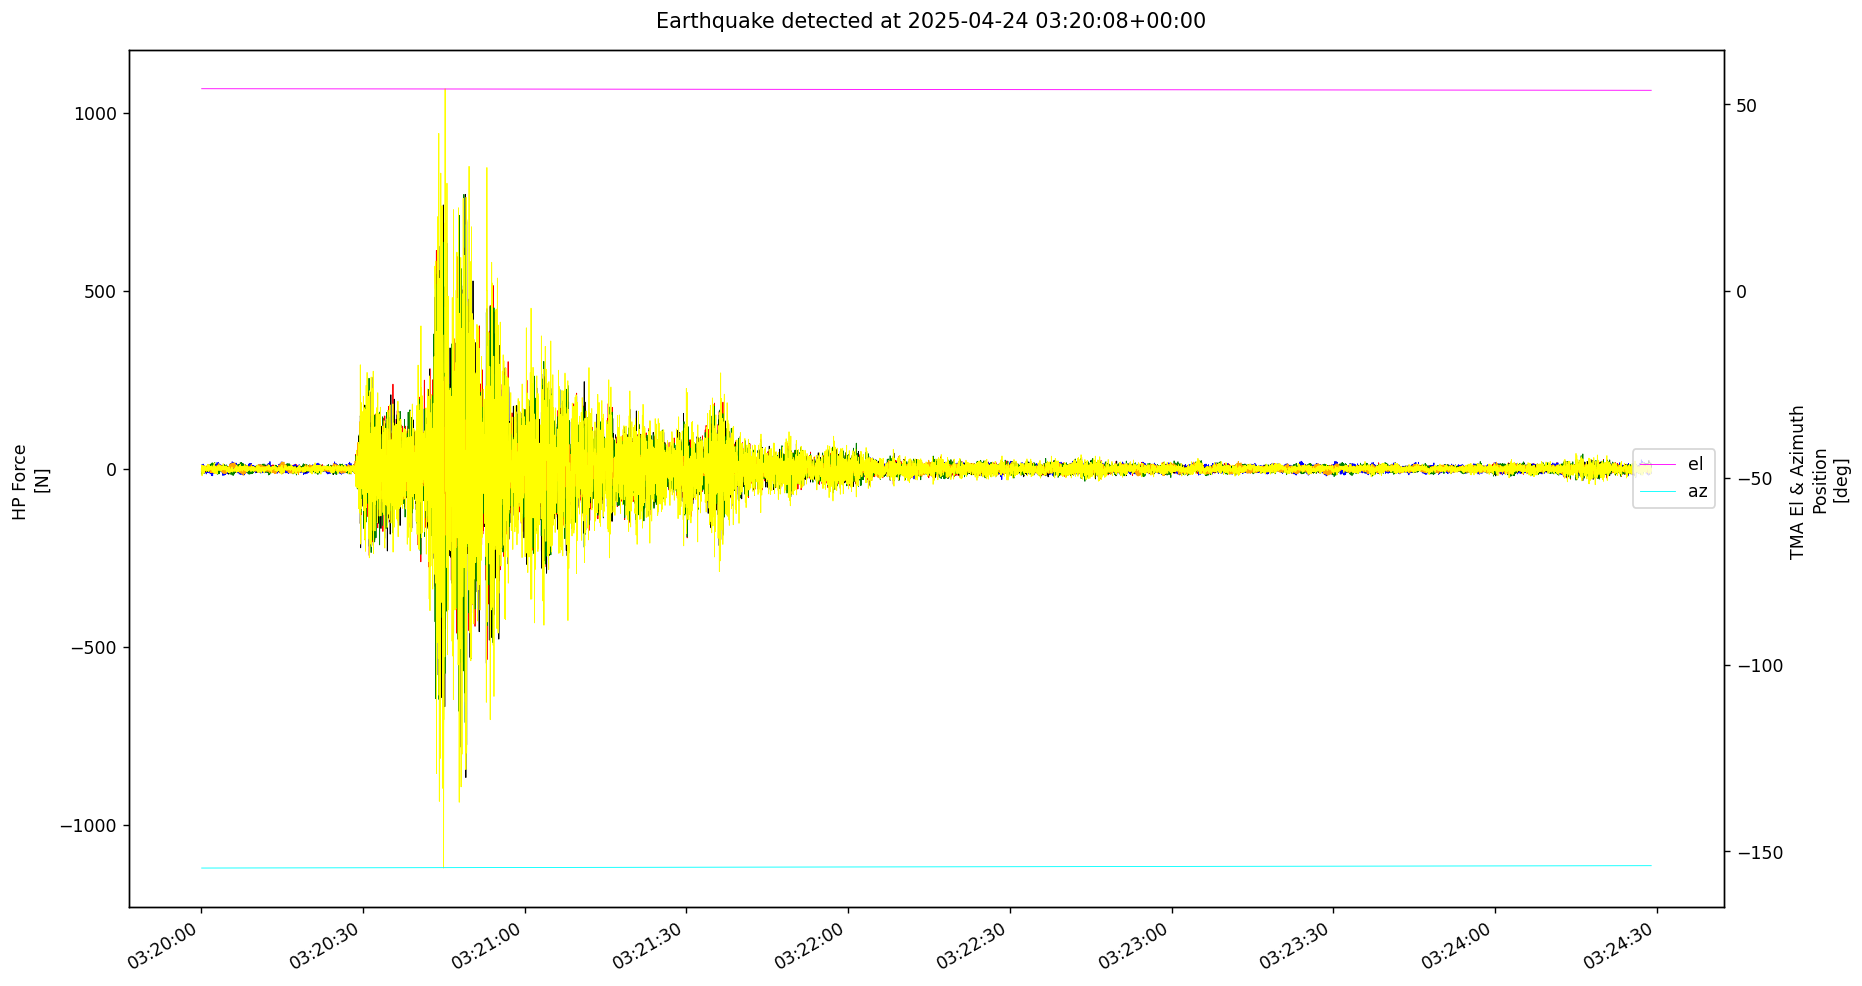Click the right y-axis tick label 0
Screen dimensions: 1862x986
(x=1741, y=292)
